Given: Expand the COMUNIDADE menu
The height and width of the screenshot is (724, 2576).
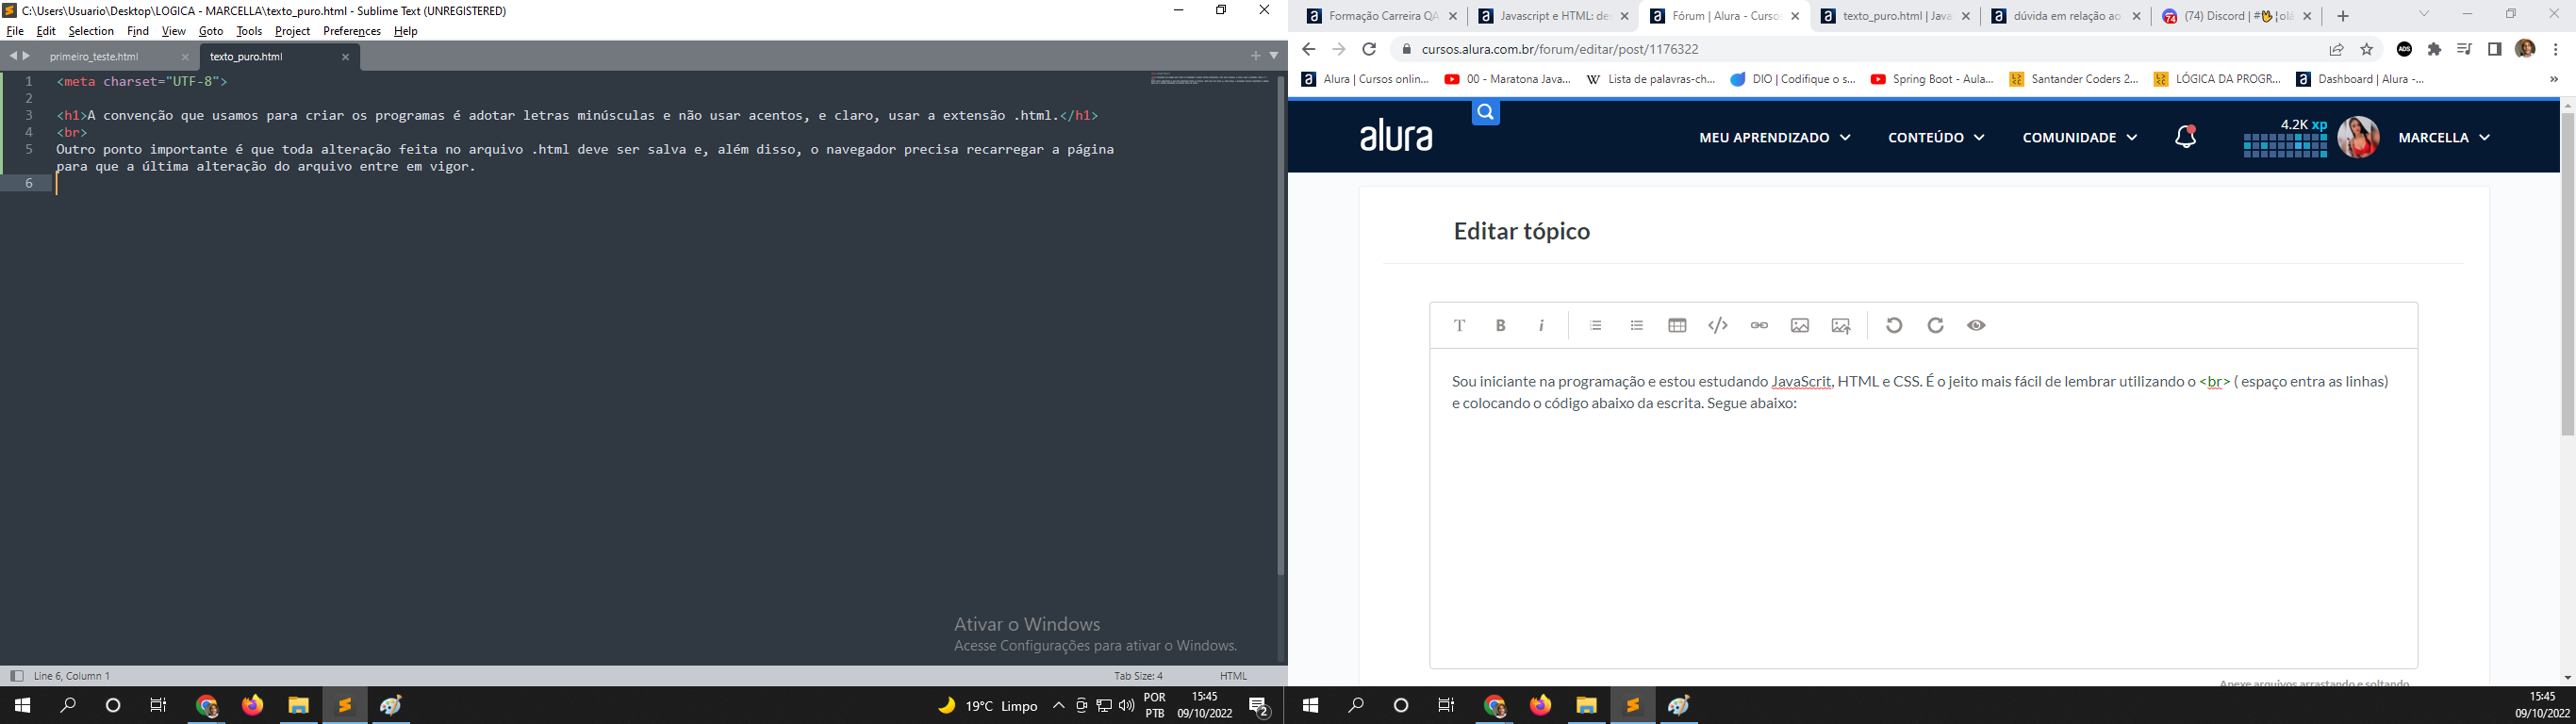Looking at the screenshot, I should tap(2079, 137).
